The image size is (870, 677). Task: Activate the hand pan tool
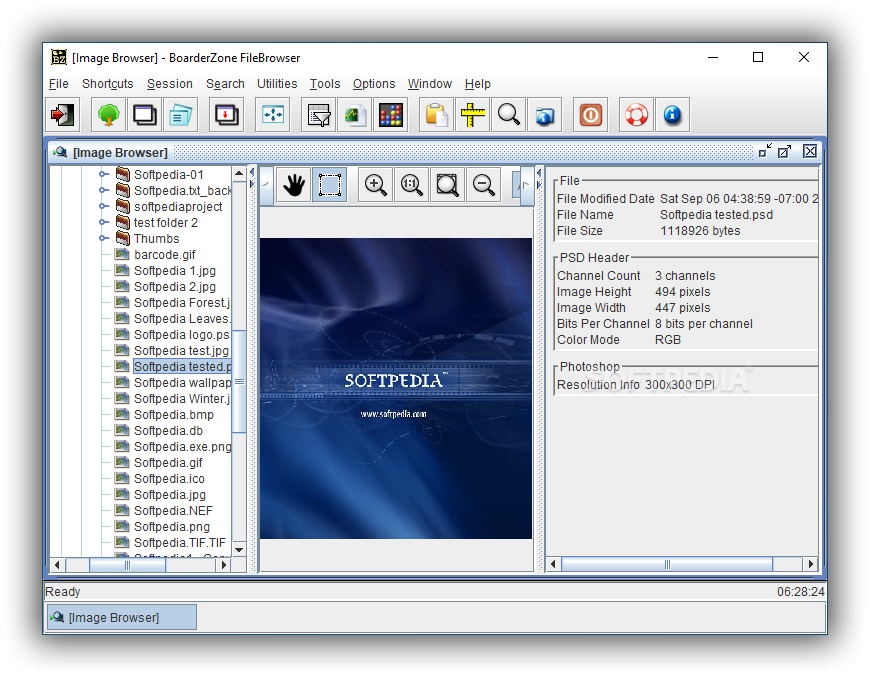coord(294,185)
